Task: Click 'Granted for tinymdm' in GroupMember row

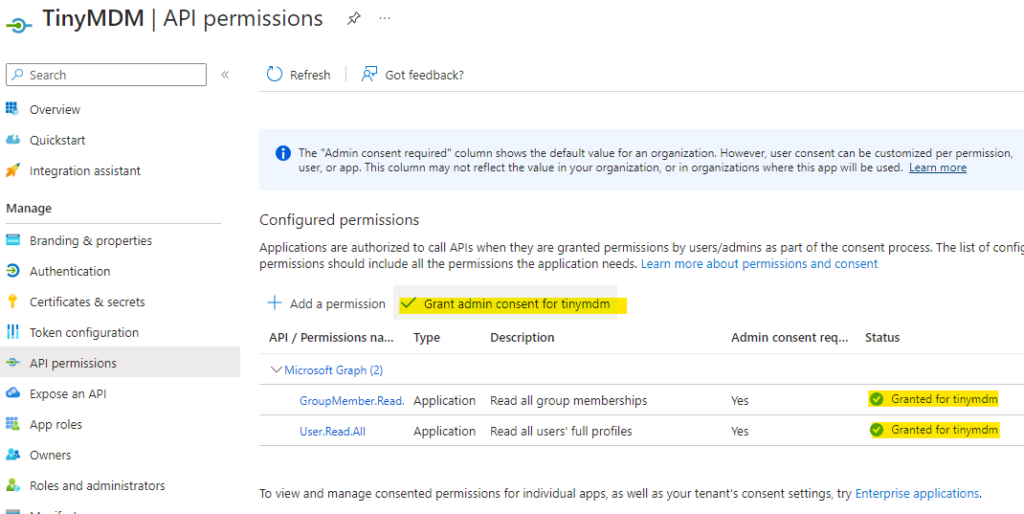Action: pyautogui.click(x=944, y=399)
